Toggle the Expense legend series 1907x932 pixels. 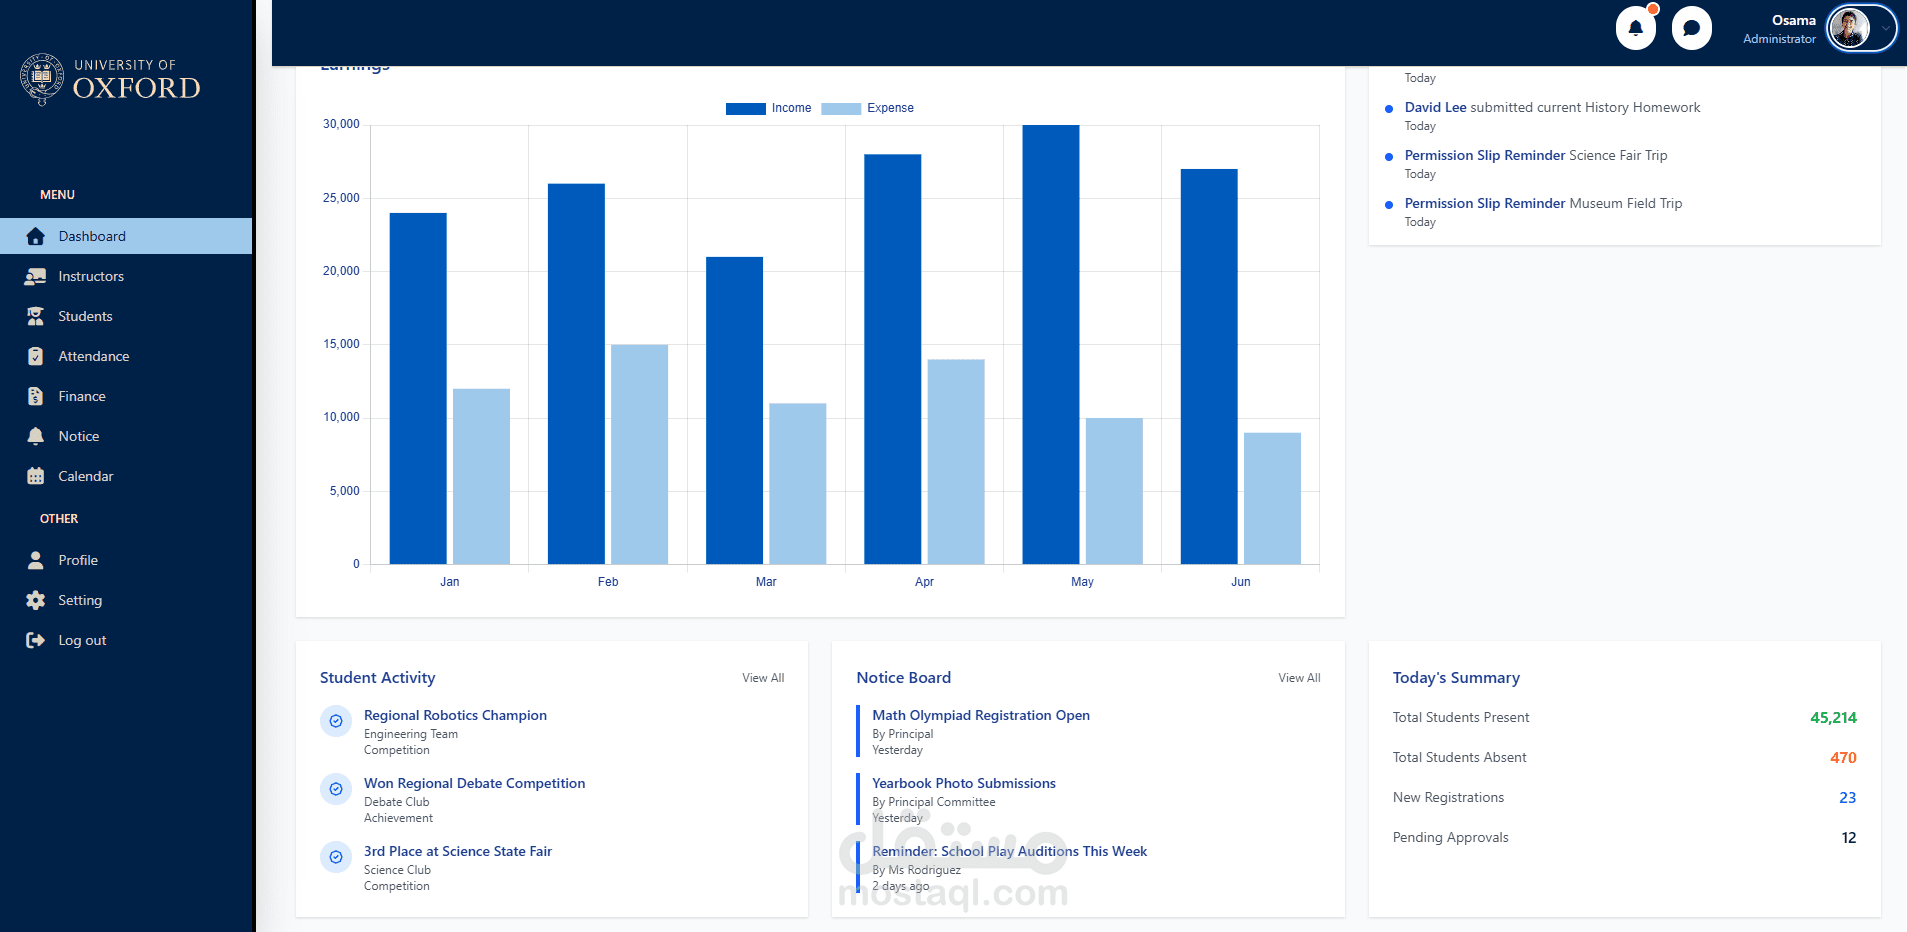click(x=868, y=108)
